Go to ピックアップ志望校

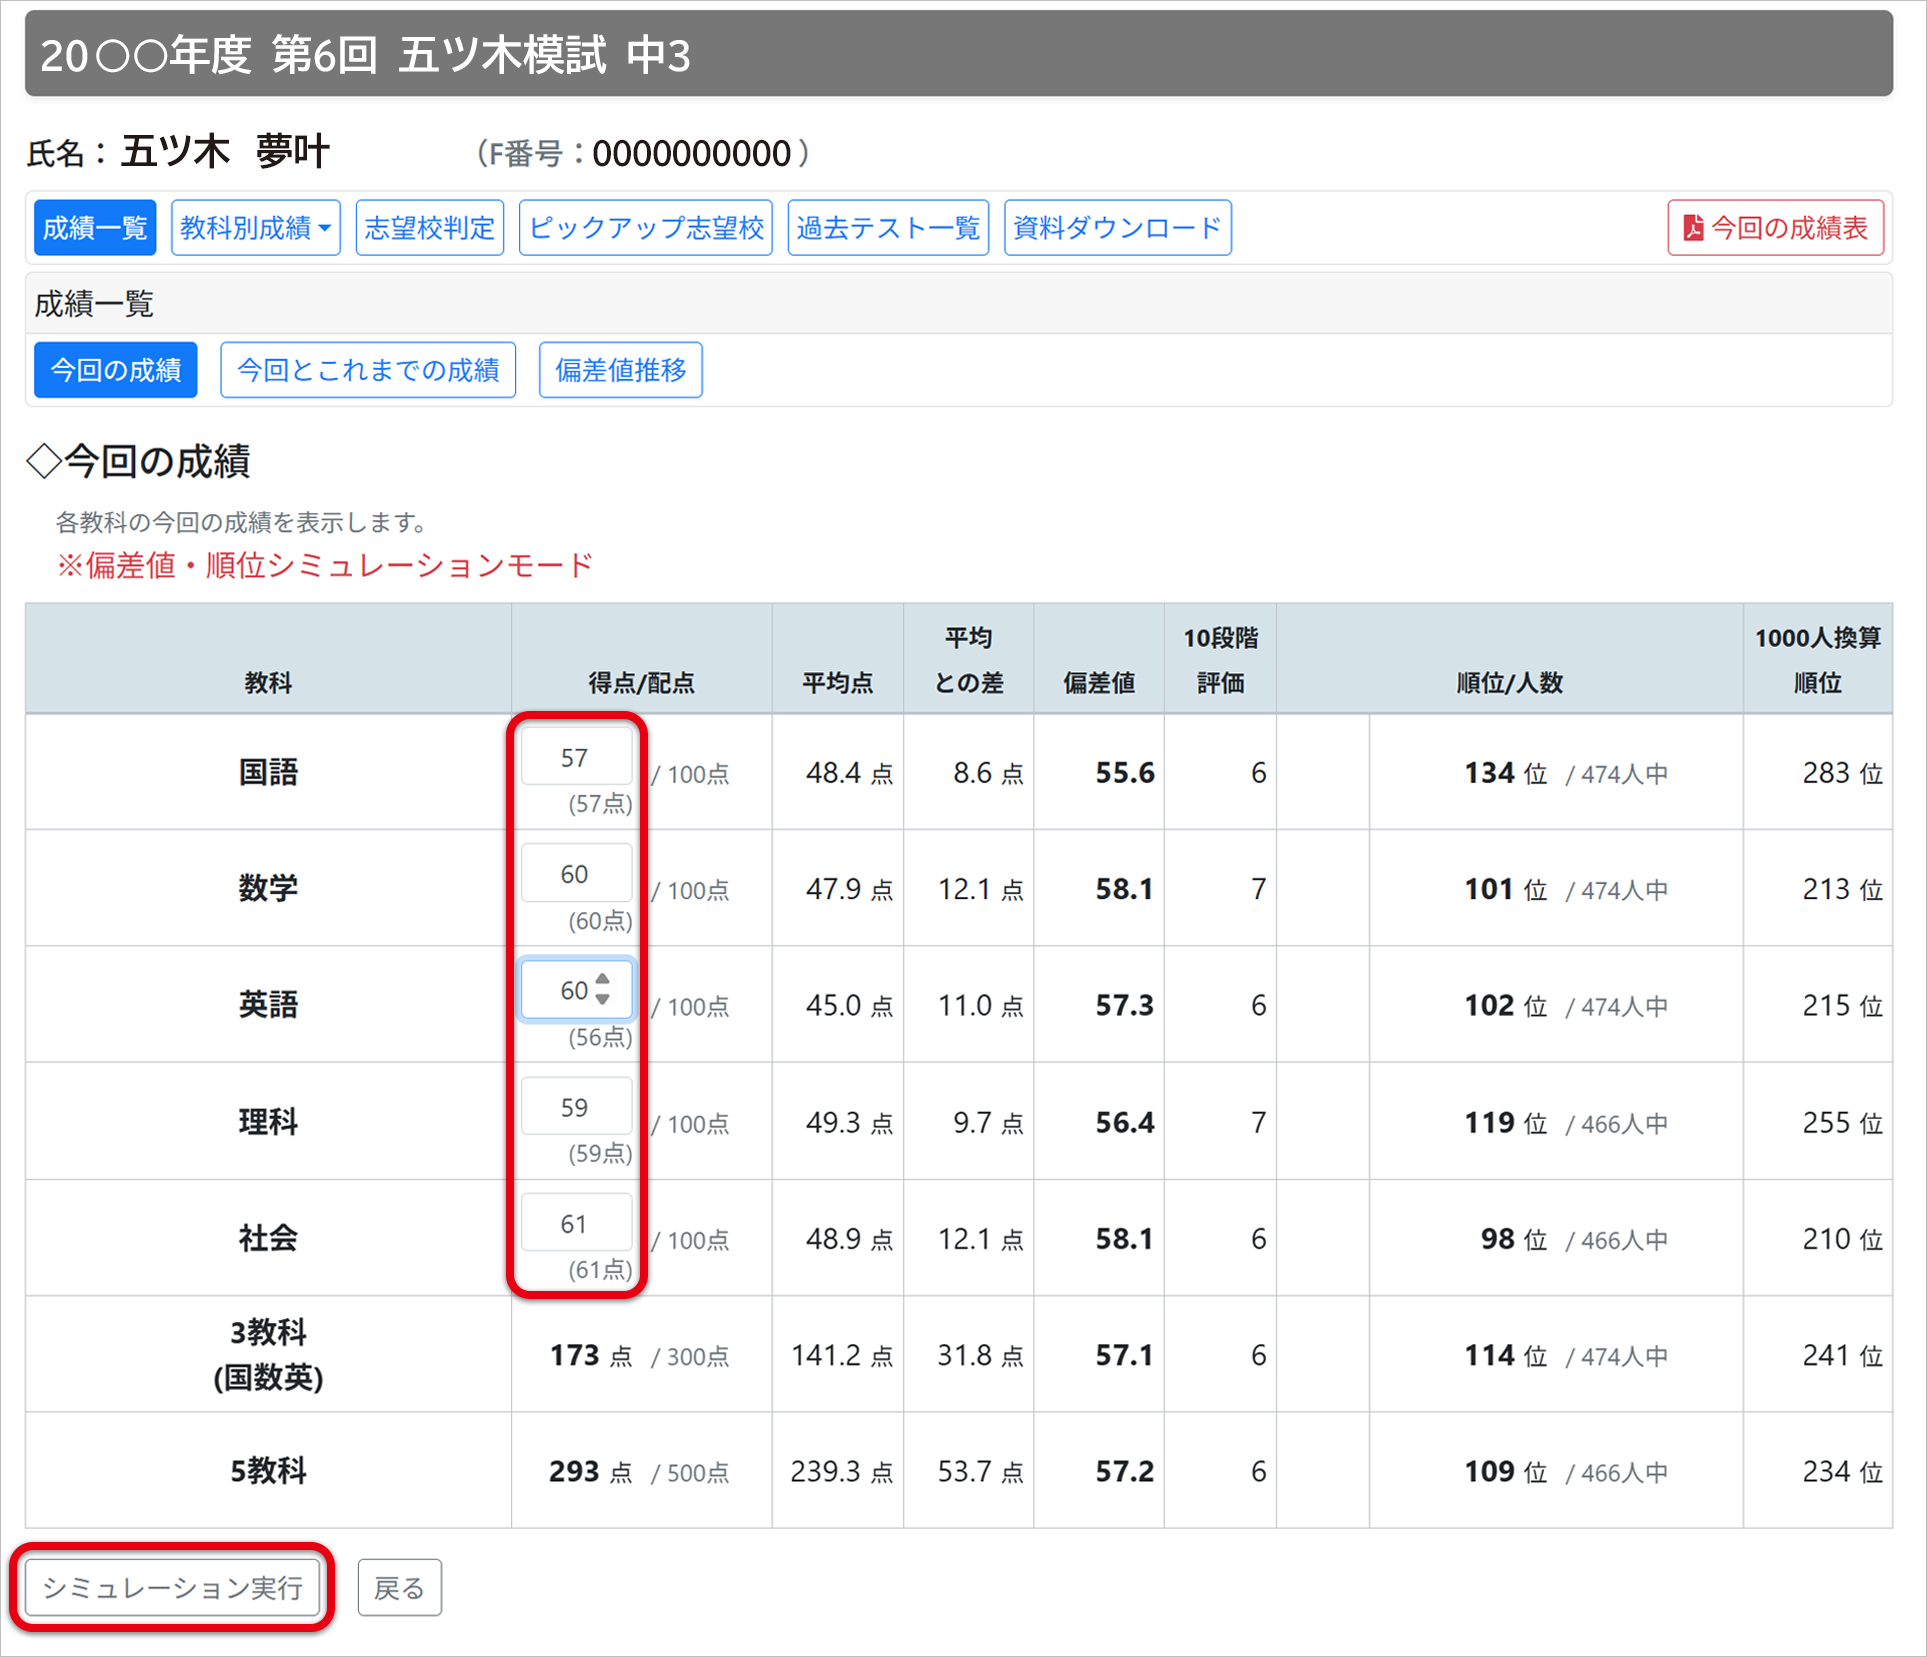point(645,228)
